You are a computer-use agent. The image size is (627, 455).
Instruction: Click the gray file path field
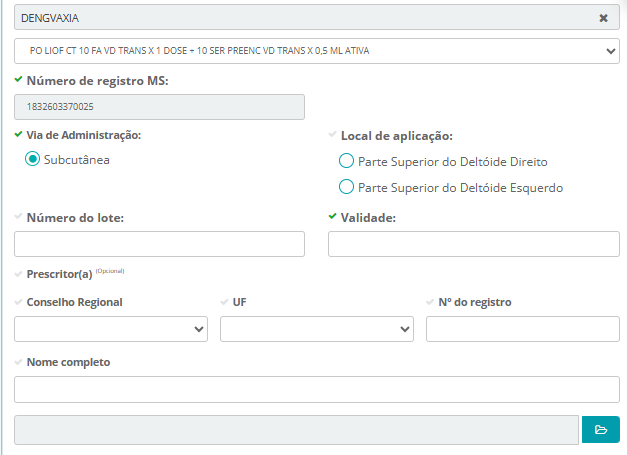(296, 430)
